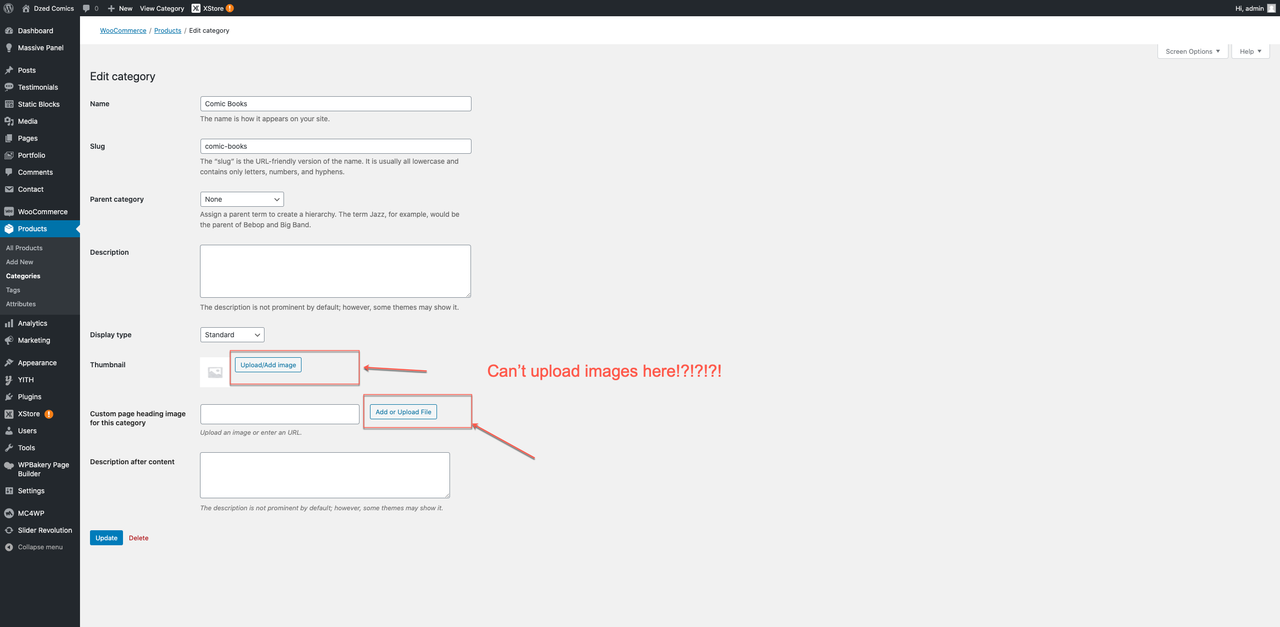
Task: Click the Users icon in the sidebar
Action: click(9, 431)
